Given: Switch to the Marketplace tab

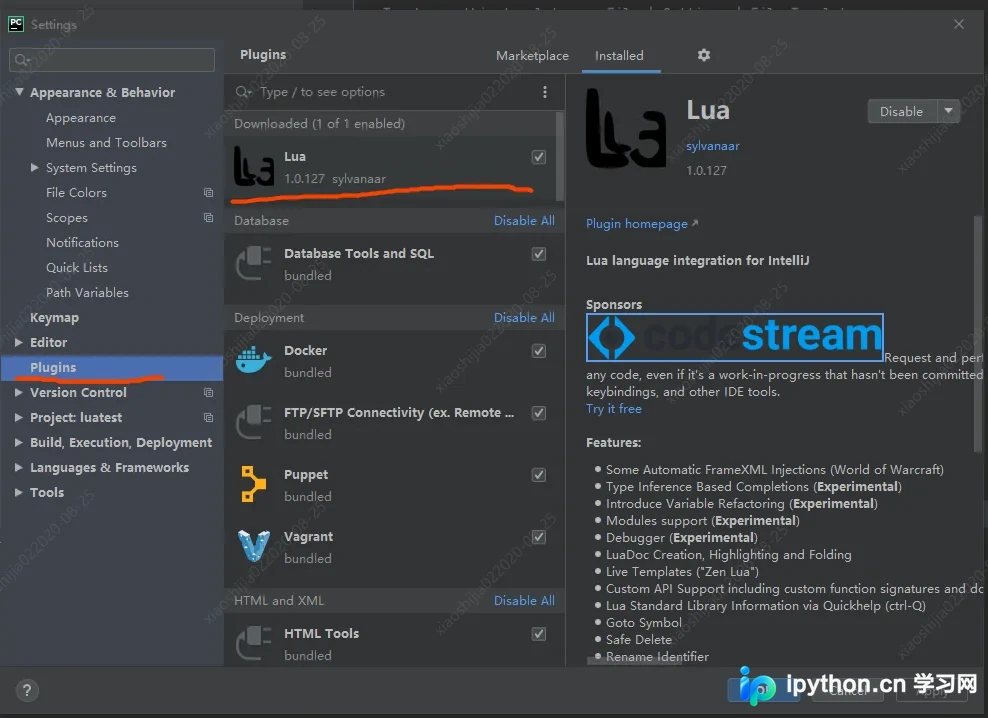Looking at the screenshot, I should [x=532, y=56].
